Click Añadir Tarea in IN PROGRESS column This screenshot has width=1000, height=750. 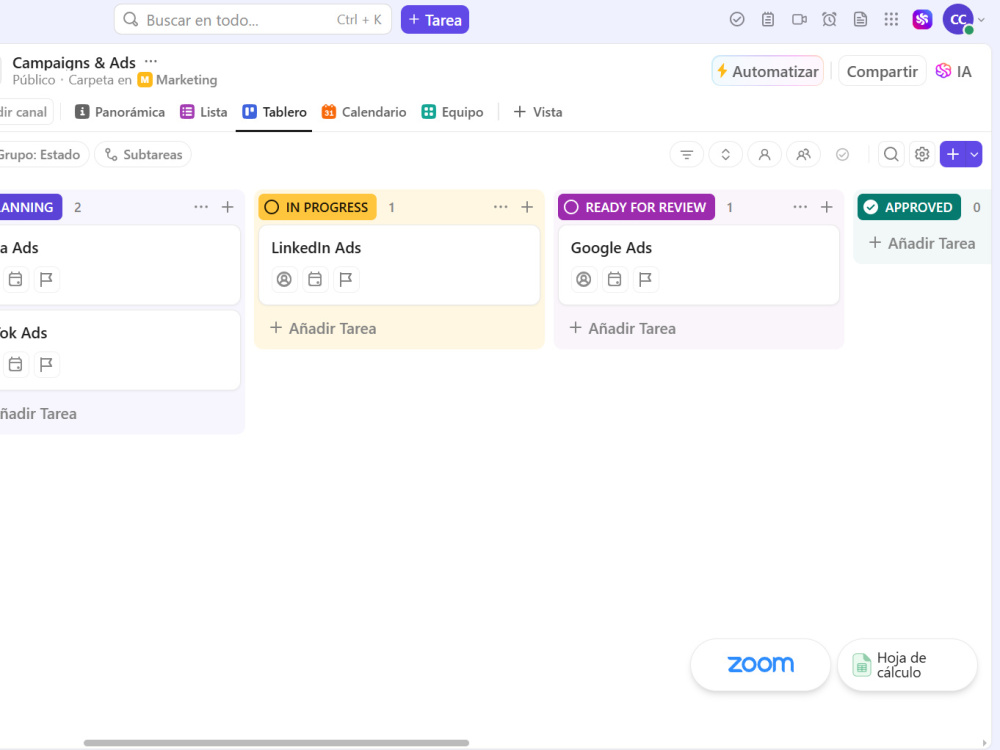(x=323, y=328)
